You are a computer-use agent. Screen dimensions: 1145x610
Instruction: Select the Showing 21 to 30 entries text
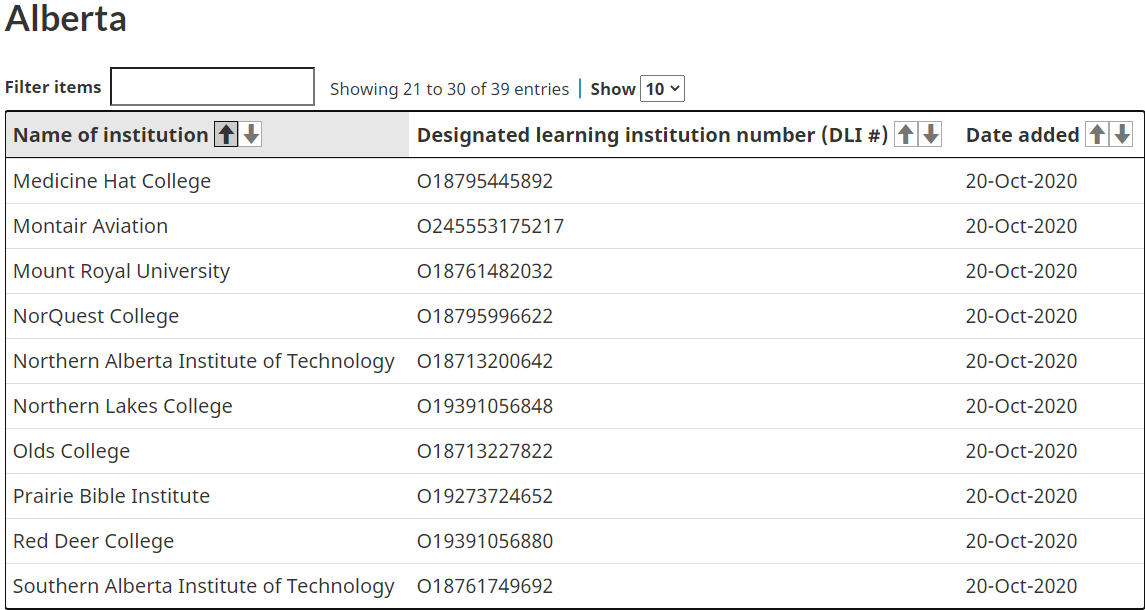[449, 89]
